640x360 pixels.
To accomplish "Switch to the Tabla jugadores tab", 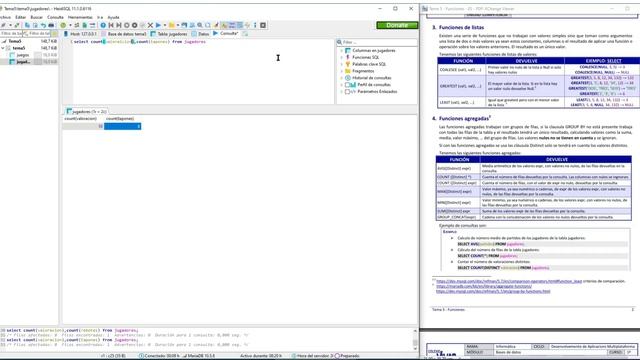I will (169, 34).
